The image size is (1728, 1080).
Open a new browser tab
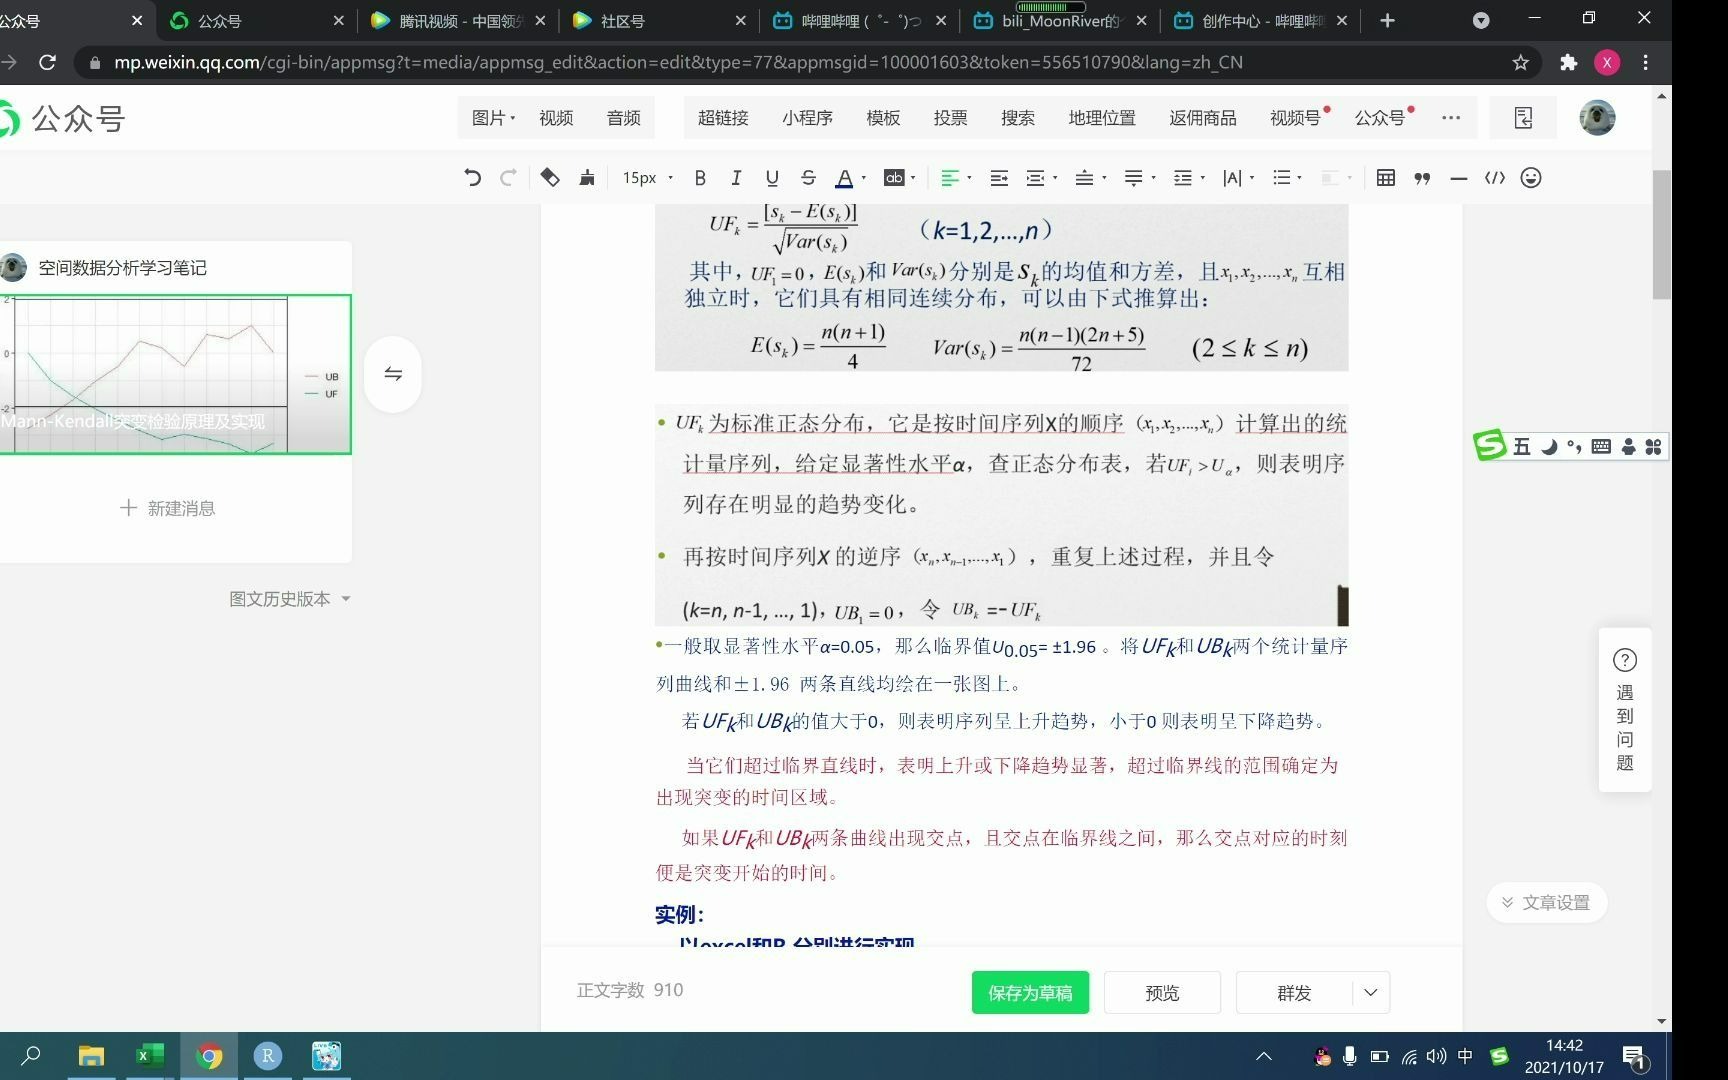[x=1387, y=21]
